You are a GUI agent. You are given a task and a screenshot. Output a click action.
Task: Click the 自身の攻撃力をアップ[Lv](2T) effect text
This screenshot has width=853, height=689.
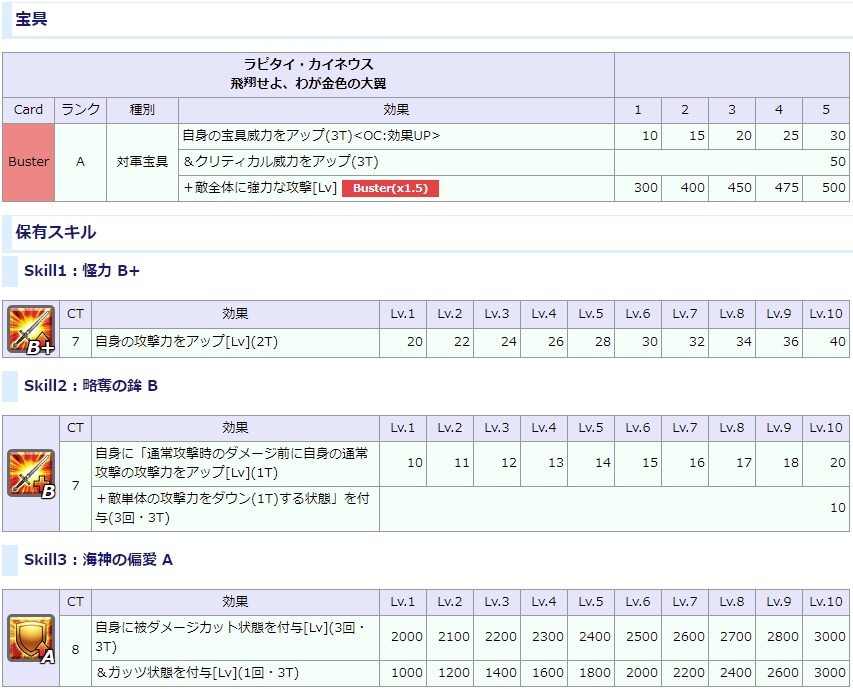[187, 342]
